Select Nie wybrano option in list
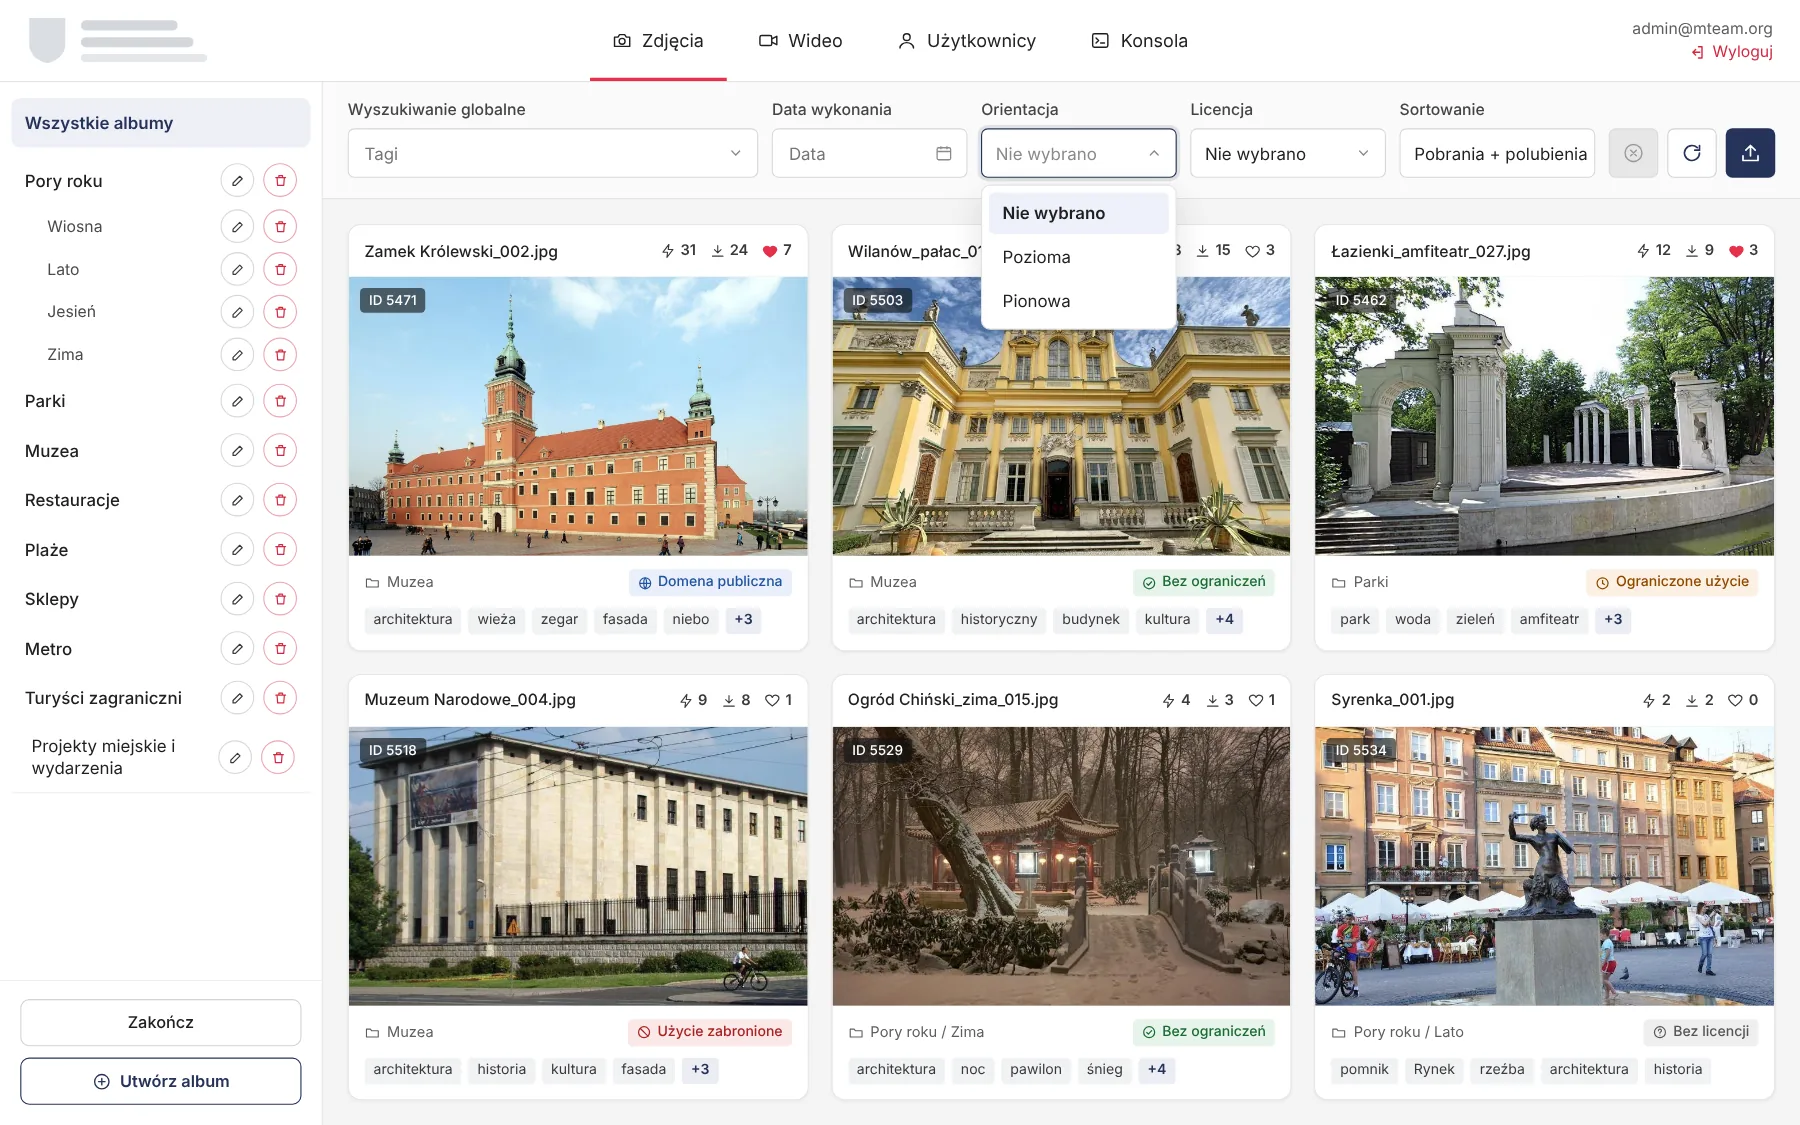The height and width of the screenshot is (1125, 1800). 1078,213
